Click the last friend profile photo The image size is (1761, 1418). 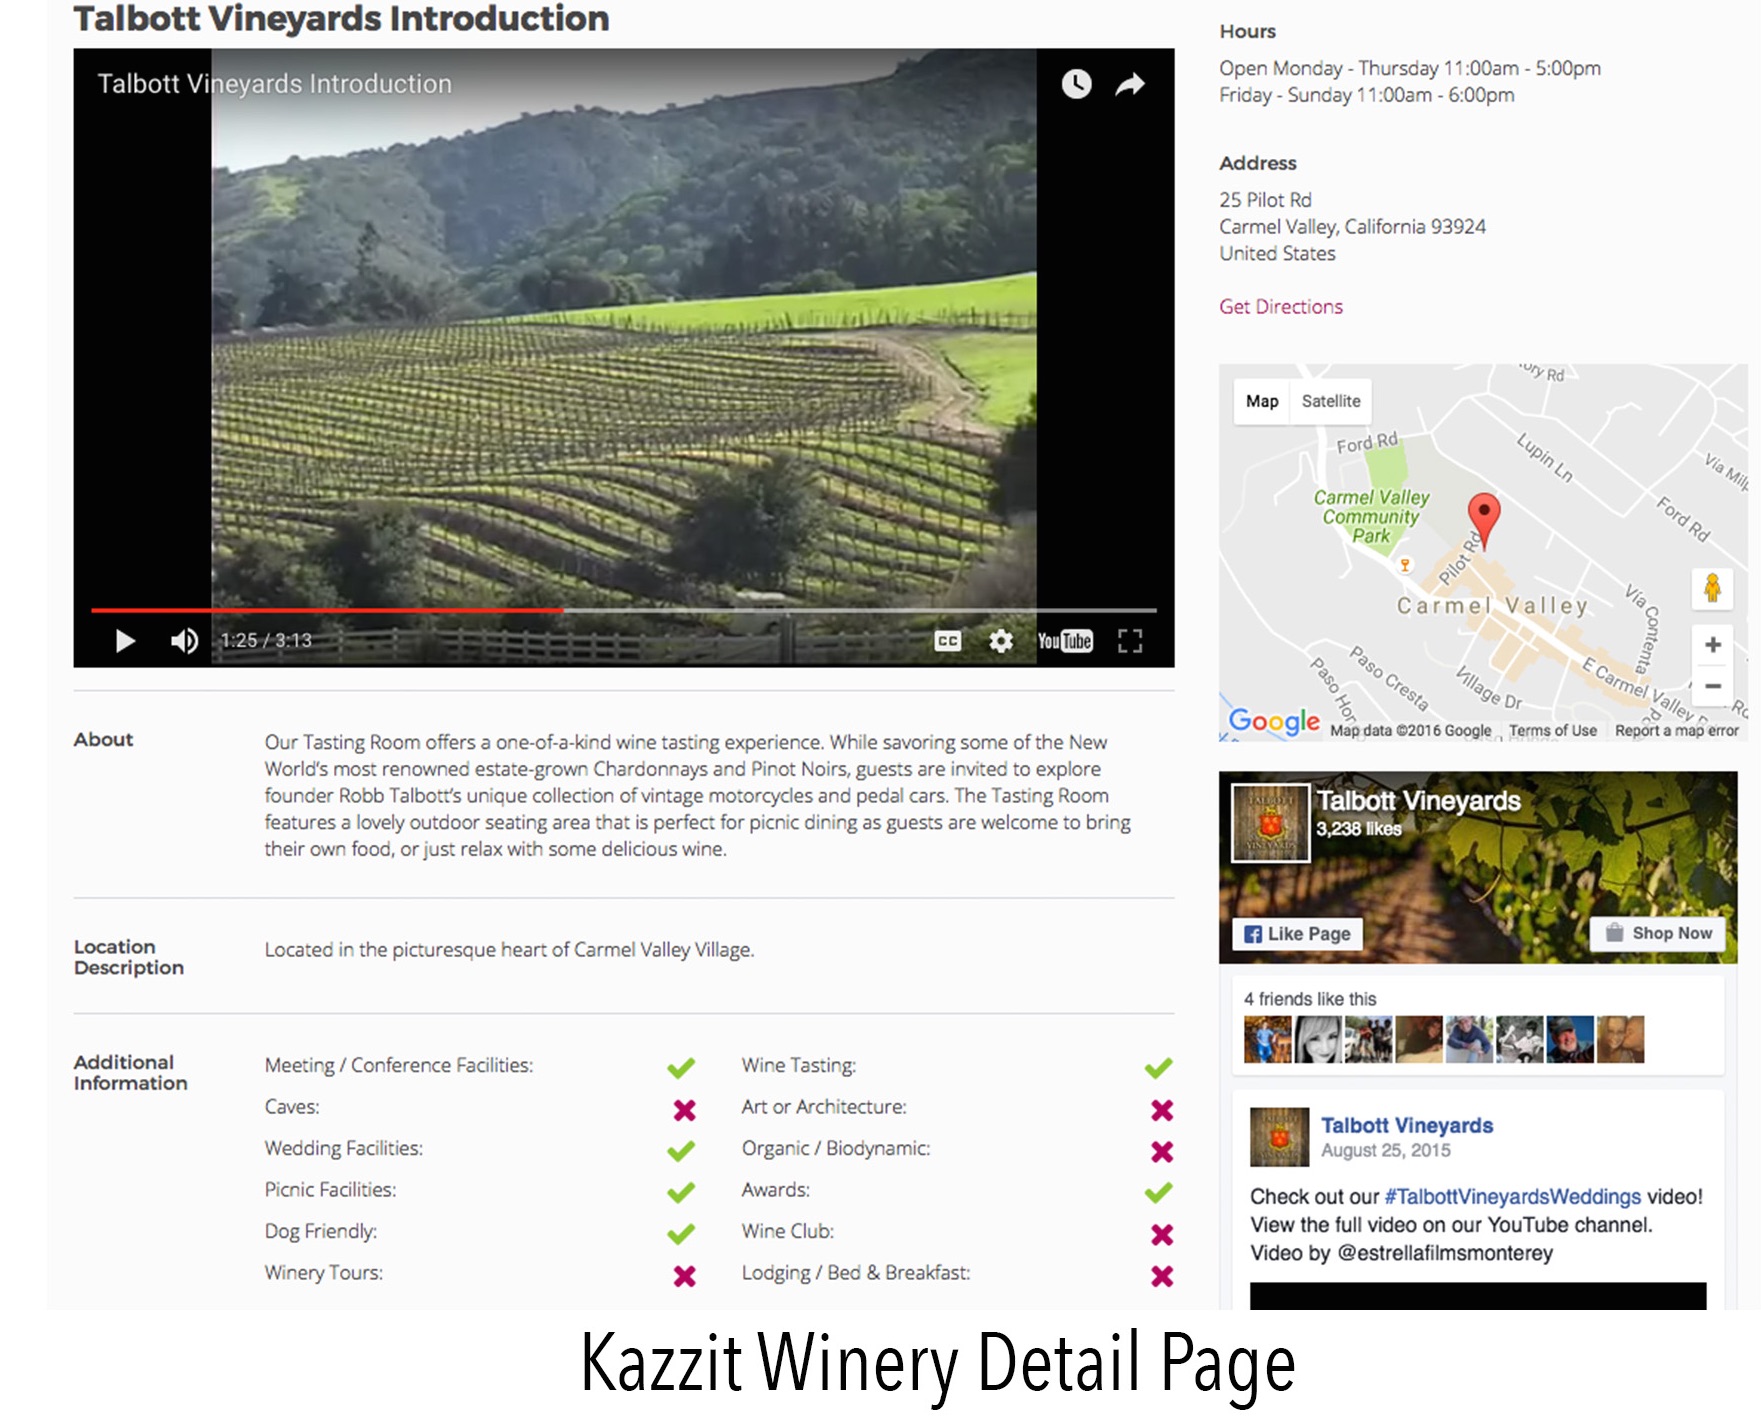coord(1620,1039)
